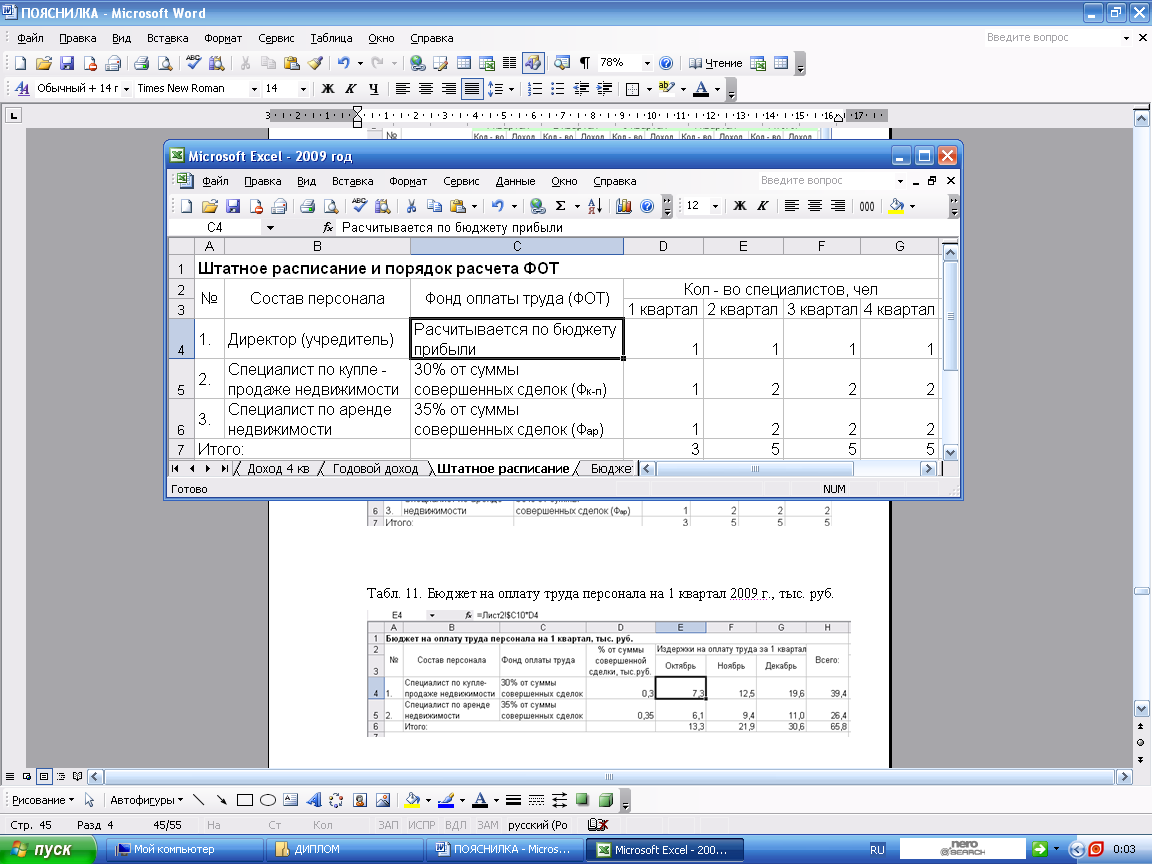Toggle italic in the Excel toolbar
This screenshot has width=1152, height=864.
point(762,206)
